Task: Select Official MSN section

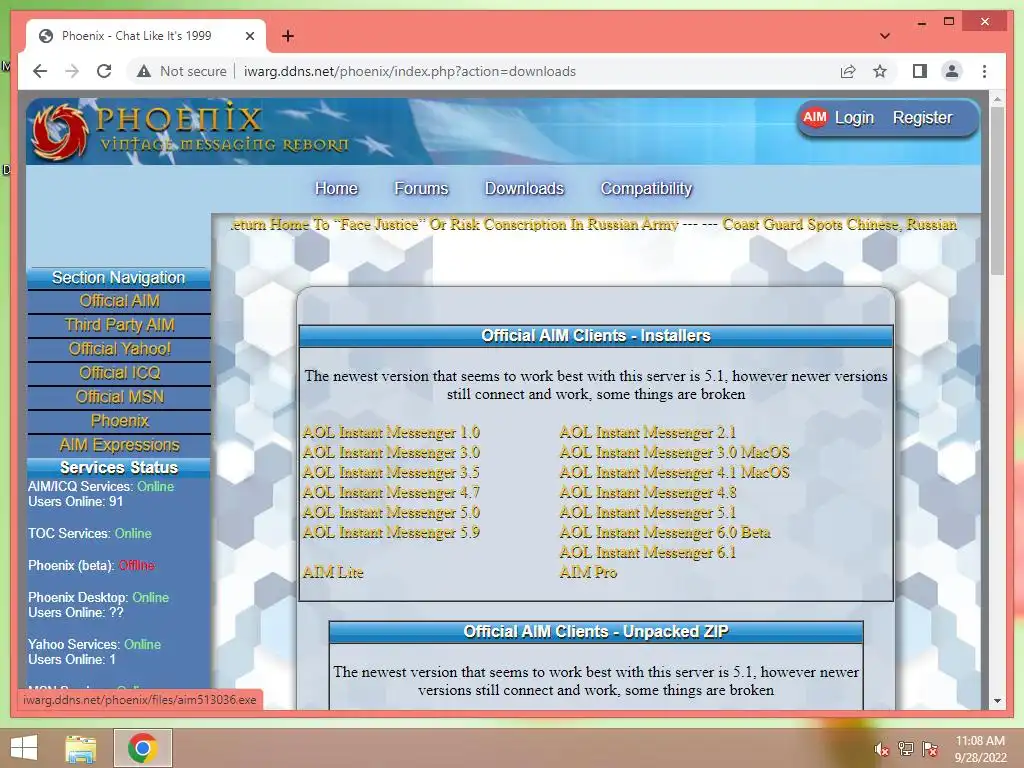Action: pos(120,397)
